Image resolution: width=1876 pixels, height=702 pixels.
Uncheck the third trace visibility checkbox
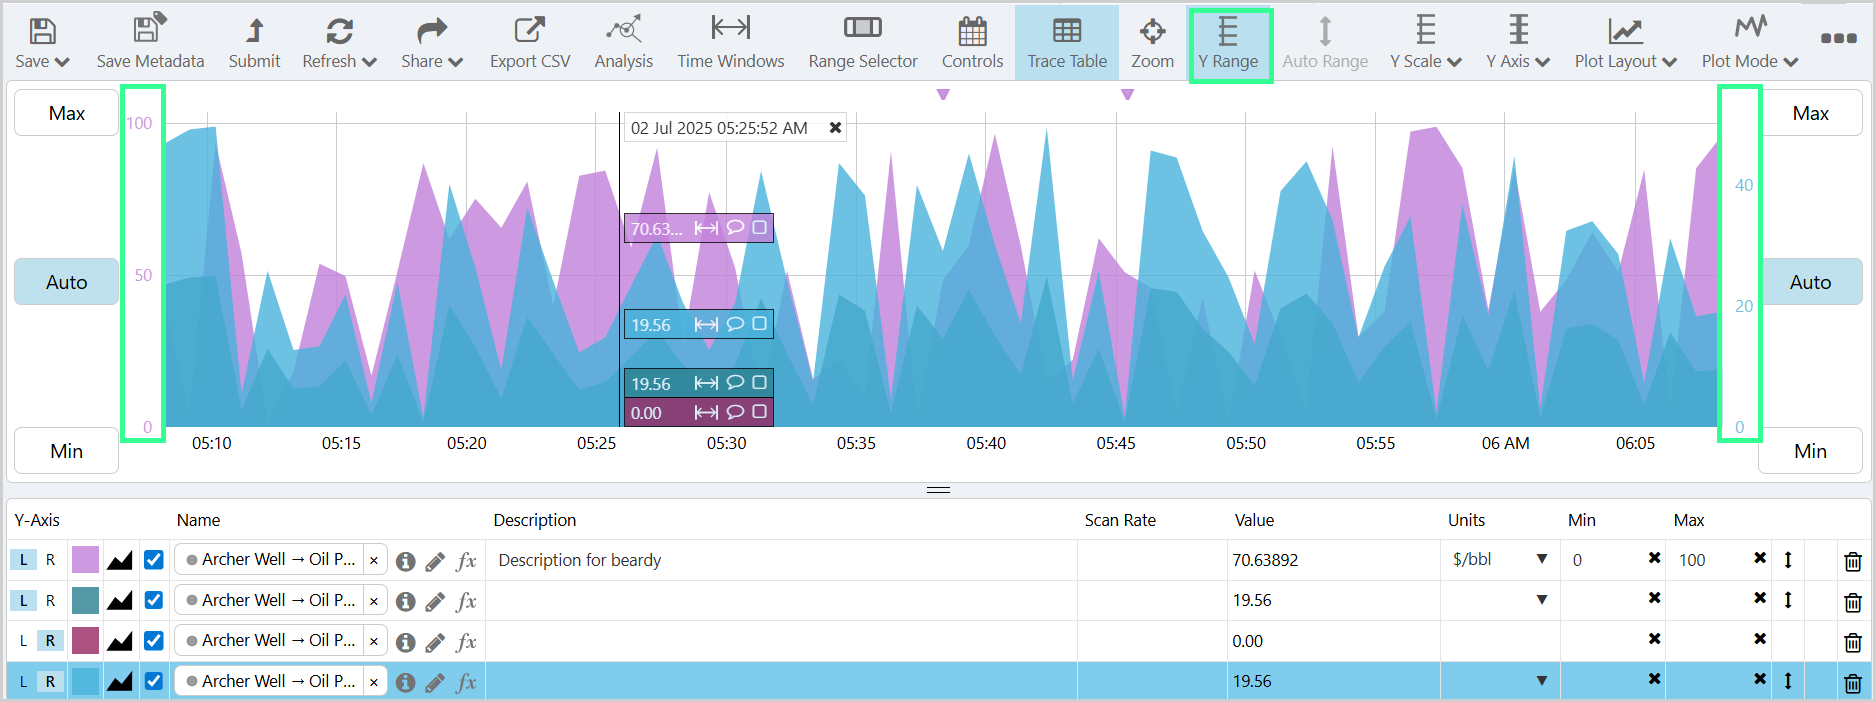tap(153, 641)
